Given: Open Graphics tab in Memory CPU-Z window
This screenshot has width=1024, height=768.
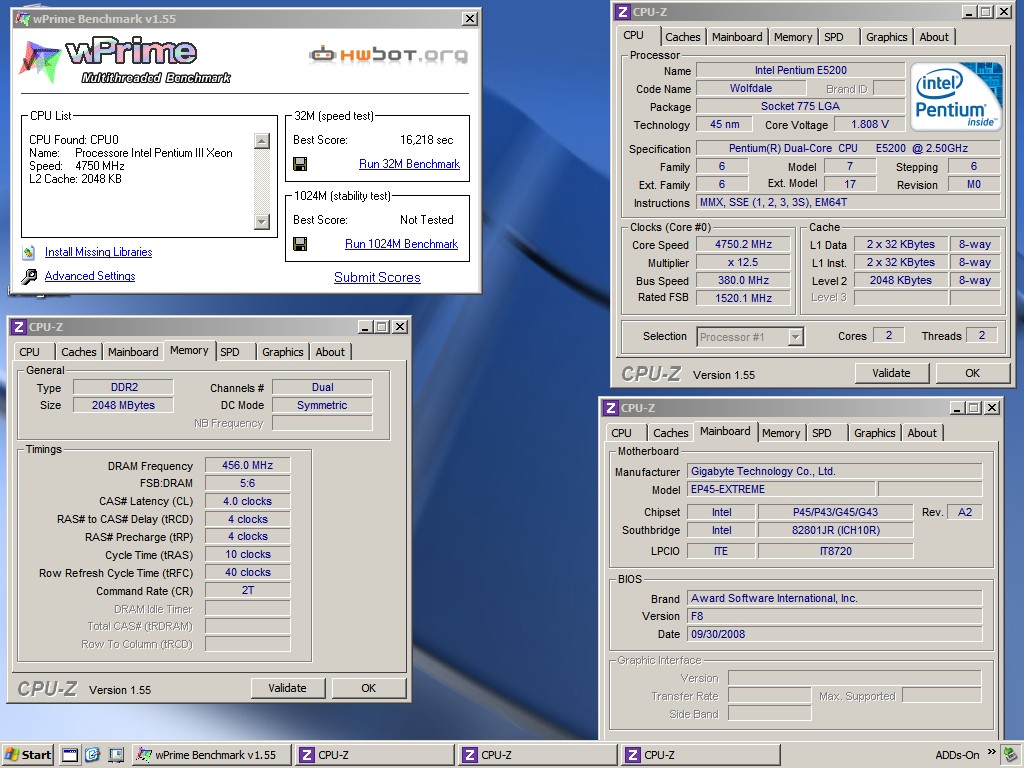Looking at the screenshot, I should click(283, 352).
